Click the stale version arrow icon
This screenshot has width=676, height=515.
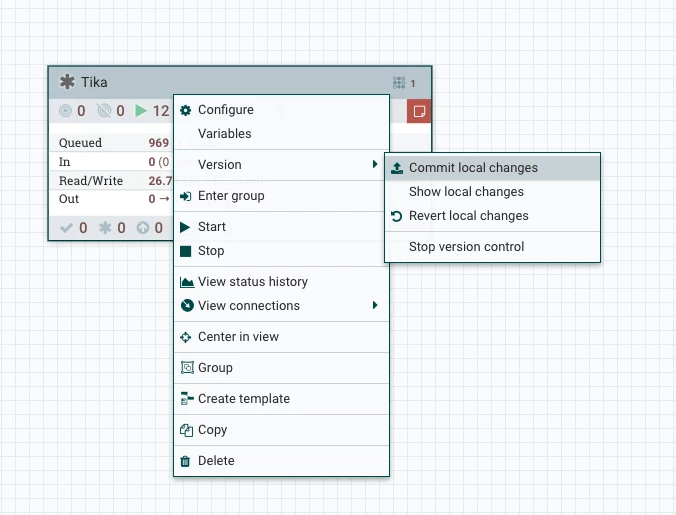[x=143, y=228]
